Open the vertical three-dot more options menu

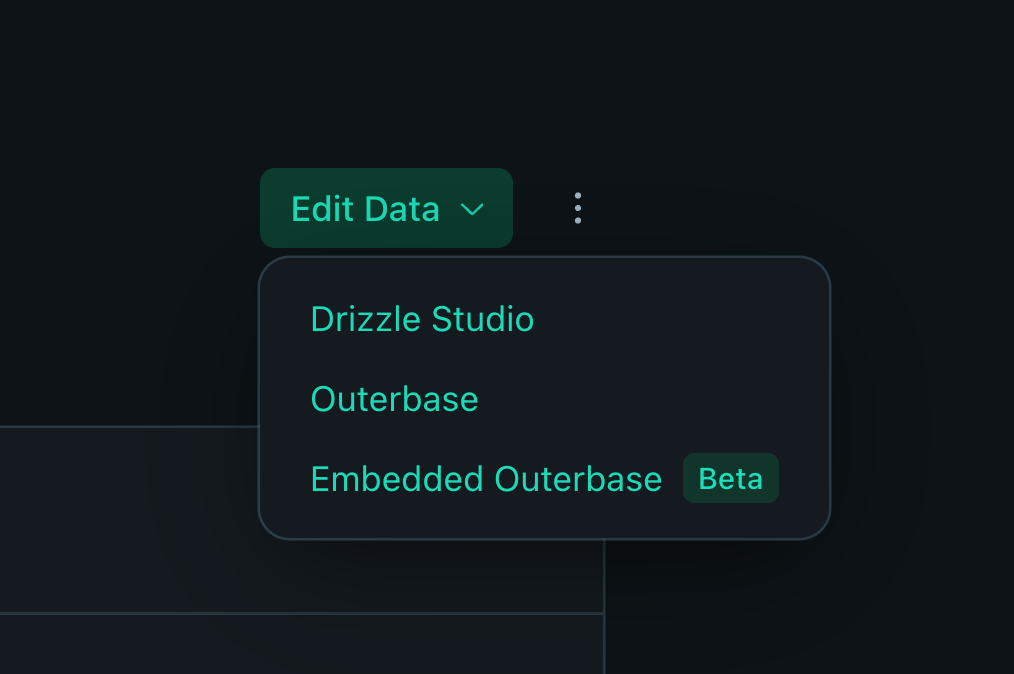(x=577, y=208)
